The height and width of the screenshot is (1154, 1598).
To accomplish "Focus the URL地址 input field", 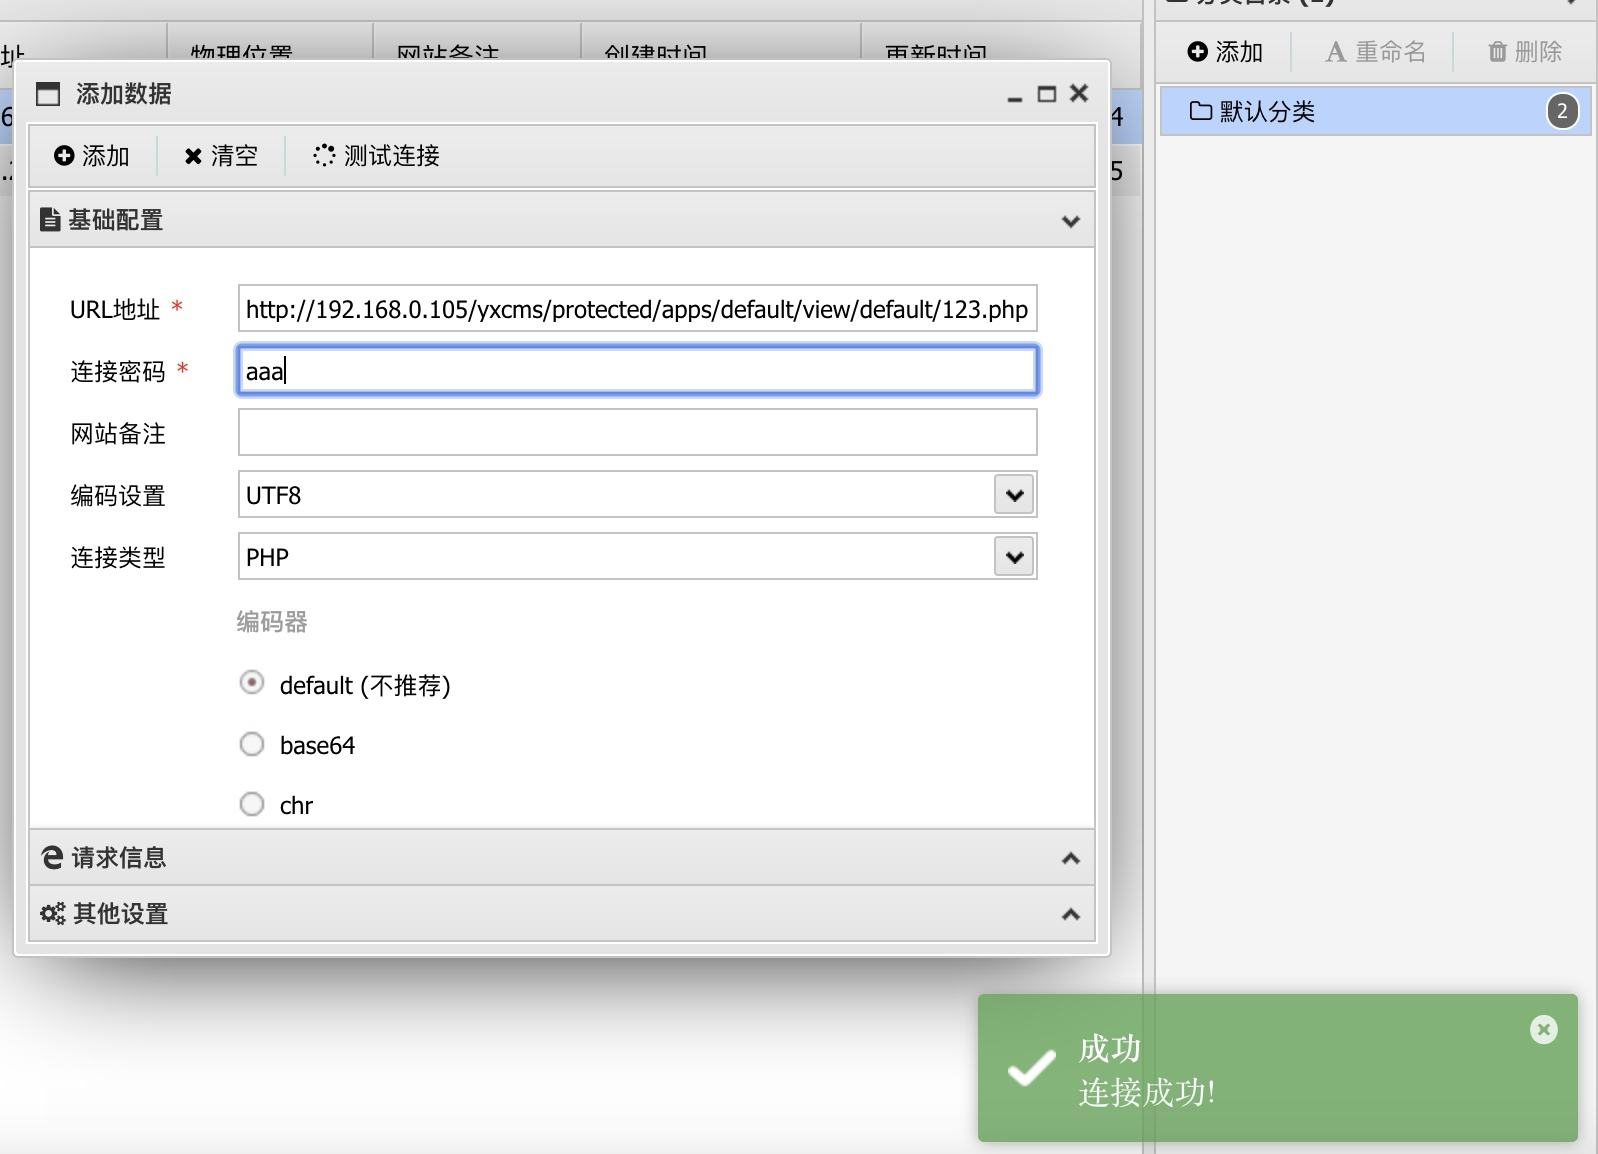I will pyautogui.click(x=637, y=309).
